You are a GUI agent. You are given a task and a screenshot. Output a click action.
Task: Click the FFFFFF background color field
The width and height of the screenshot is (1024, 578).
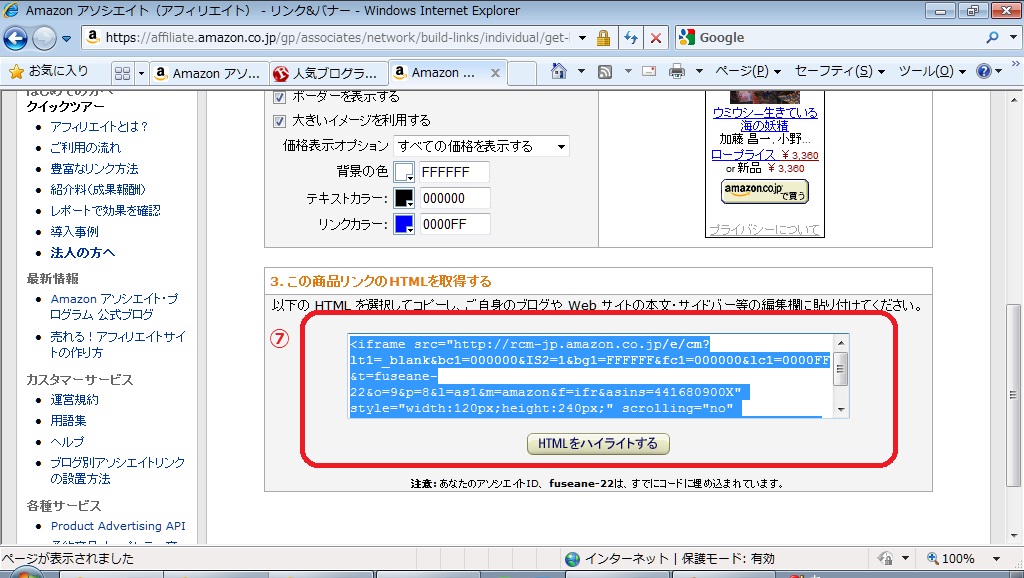[455, 172]
